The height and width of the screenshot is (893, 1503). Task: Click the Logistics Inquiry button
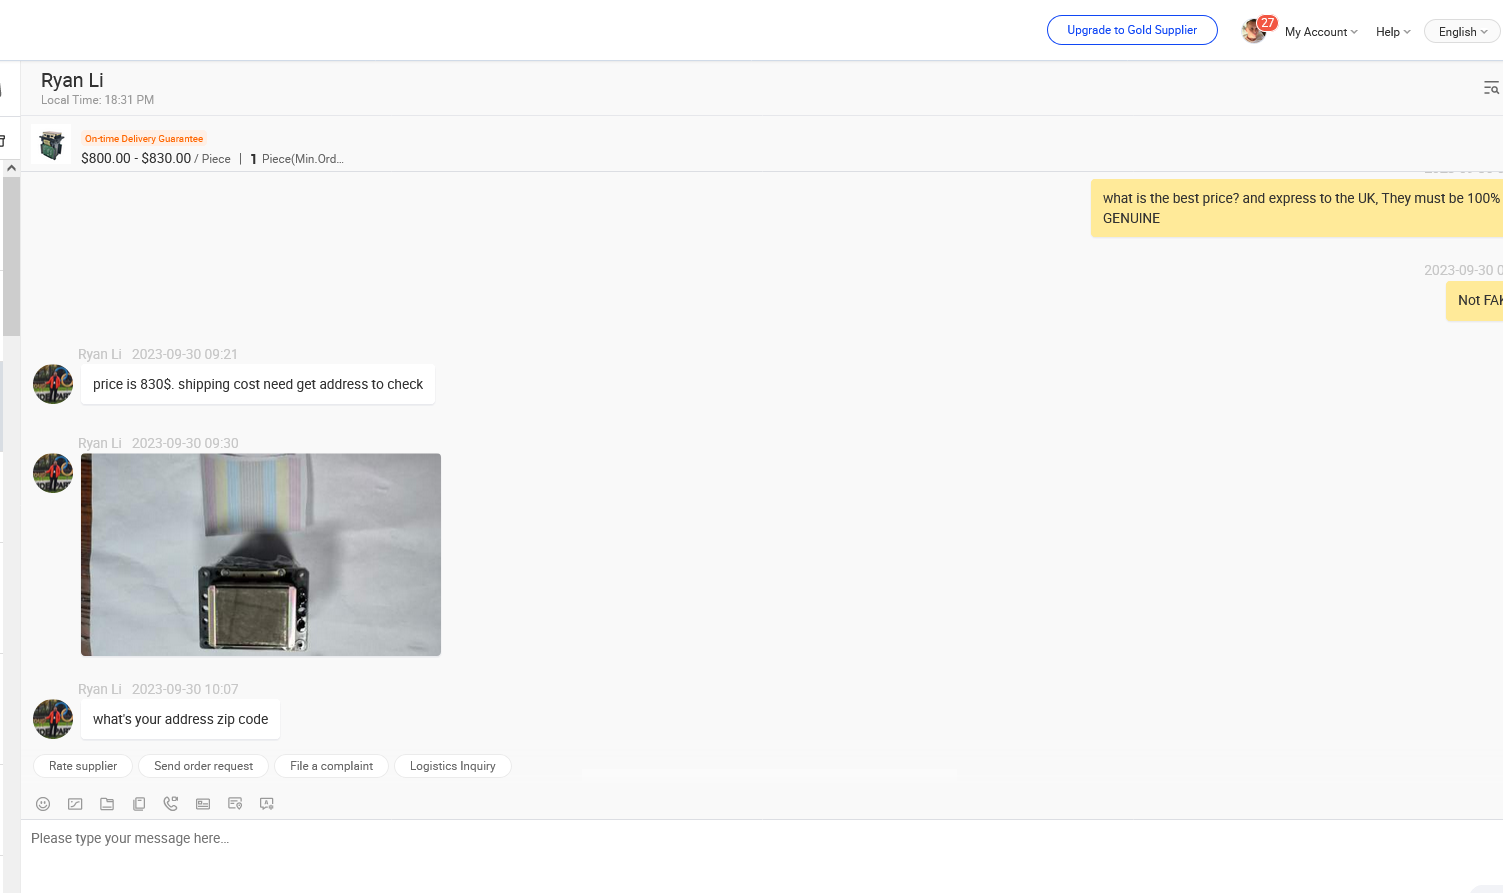[453, 766]
